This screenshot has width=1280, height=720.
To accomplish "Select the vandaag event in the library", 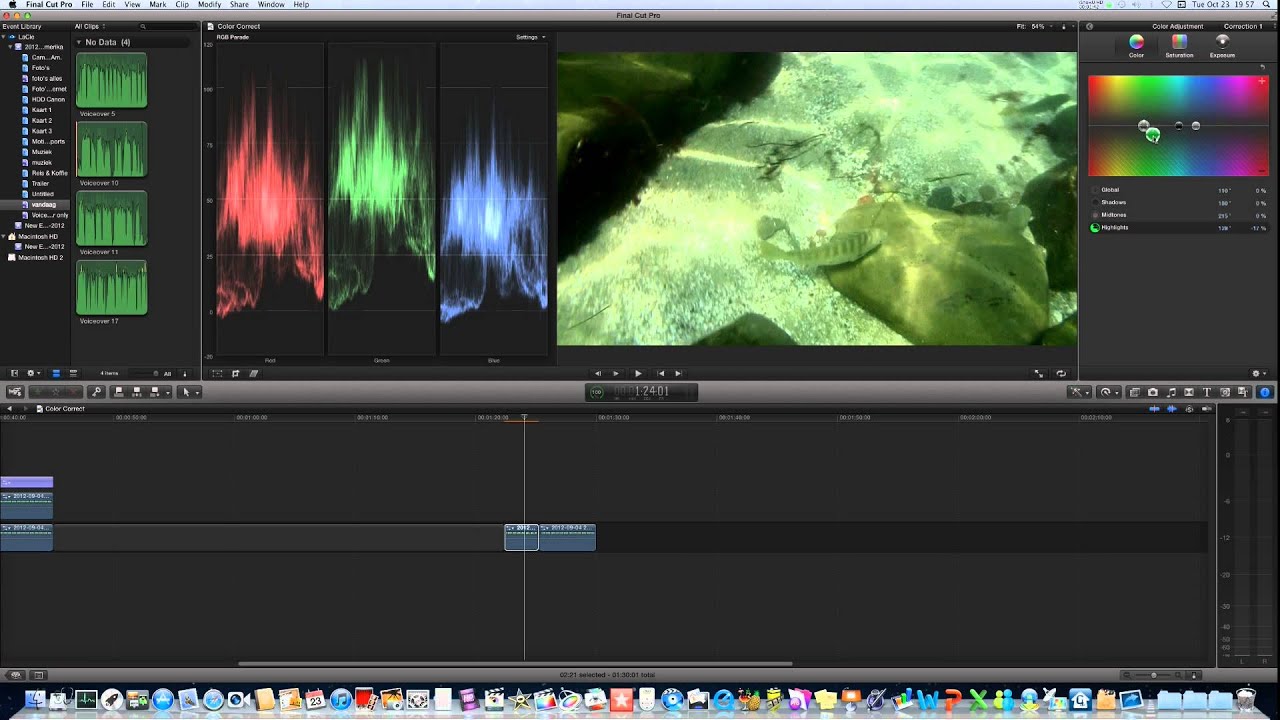I will click(43, 204).
